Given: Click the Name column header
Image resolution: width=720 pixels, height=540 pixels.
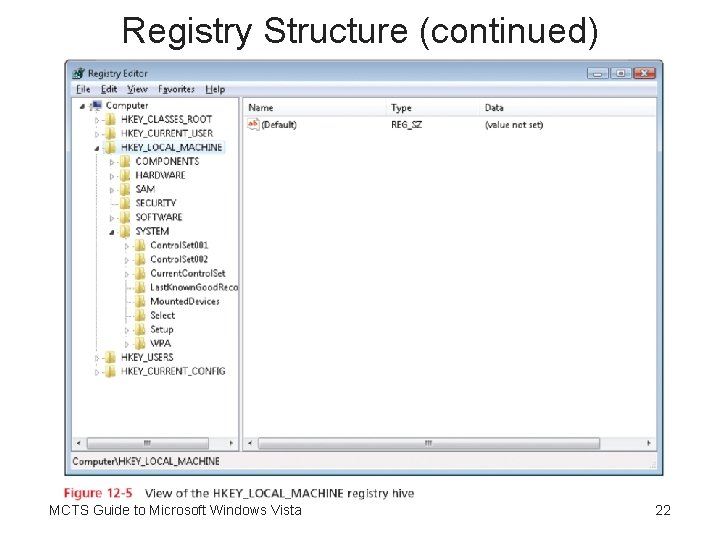Looking at the screenshot, I should (x=314, y=108).
